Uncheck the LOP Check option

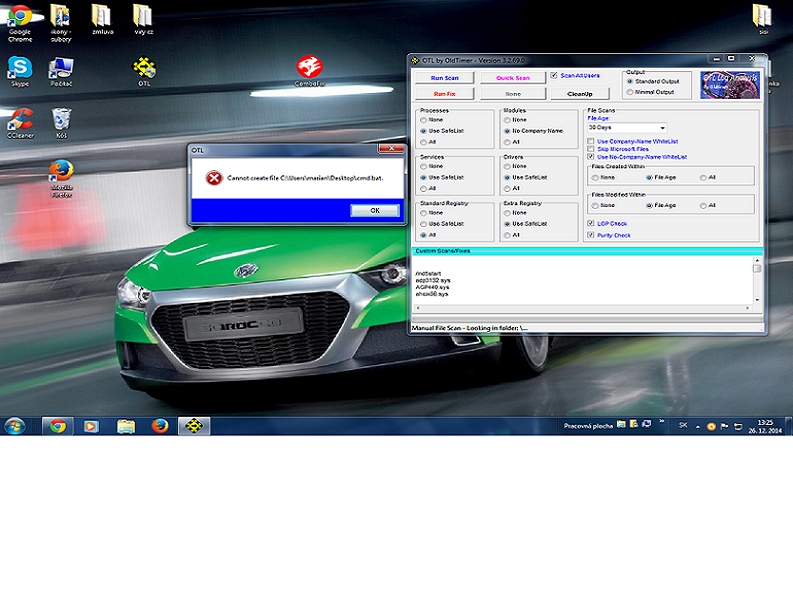[590, 224]
